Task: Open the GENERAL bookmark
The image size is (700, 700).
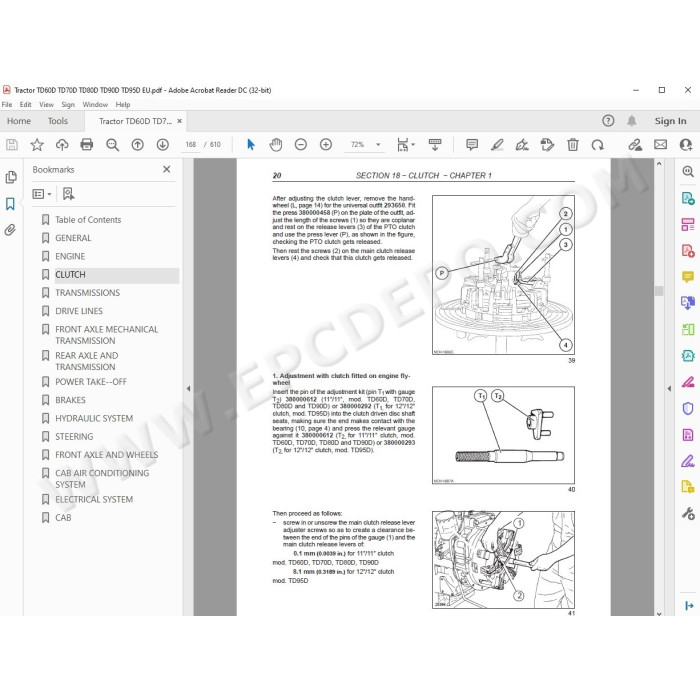Action: tap(73, 238)
